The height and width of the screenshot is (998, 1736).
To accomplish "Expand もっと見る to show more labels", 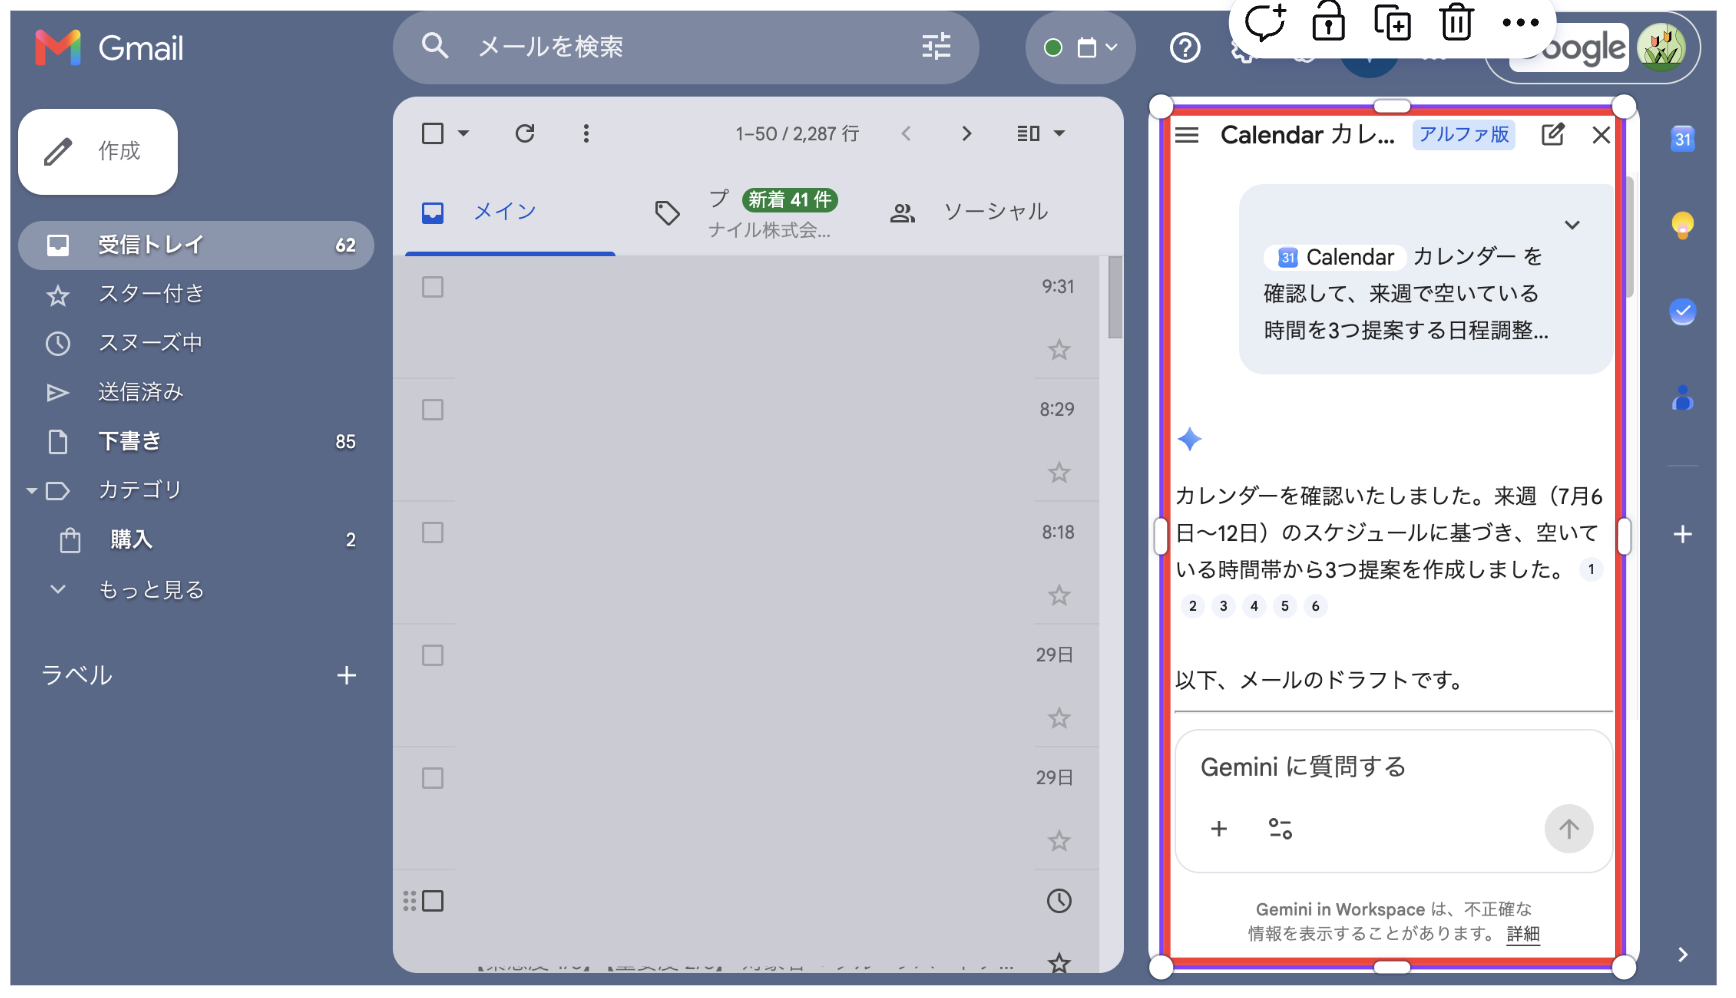I will tap(150, 590).
